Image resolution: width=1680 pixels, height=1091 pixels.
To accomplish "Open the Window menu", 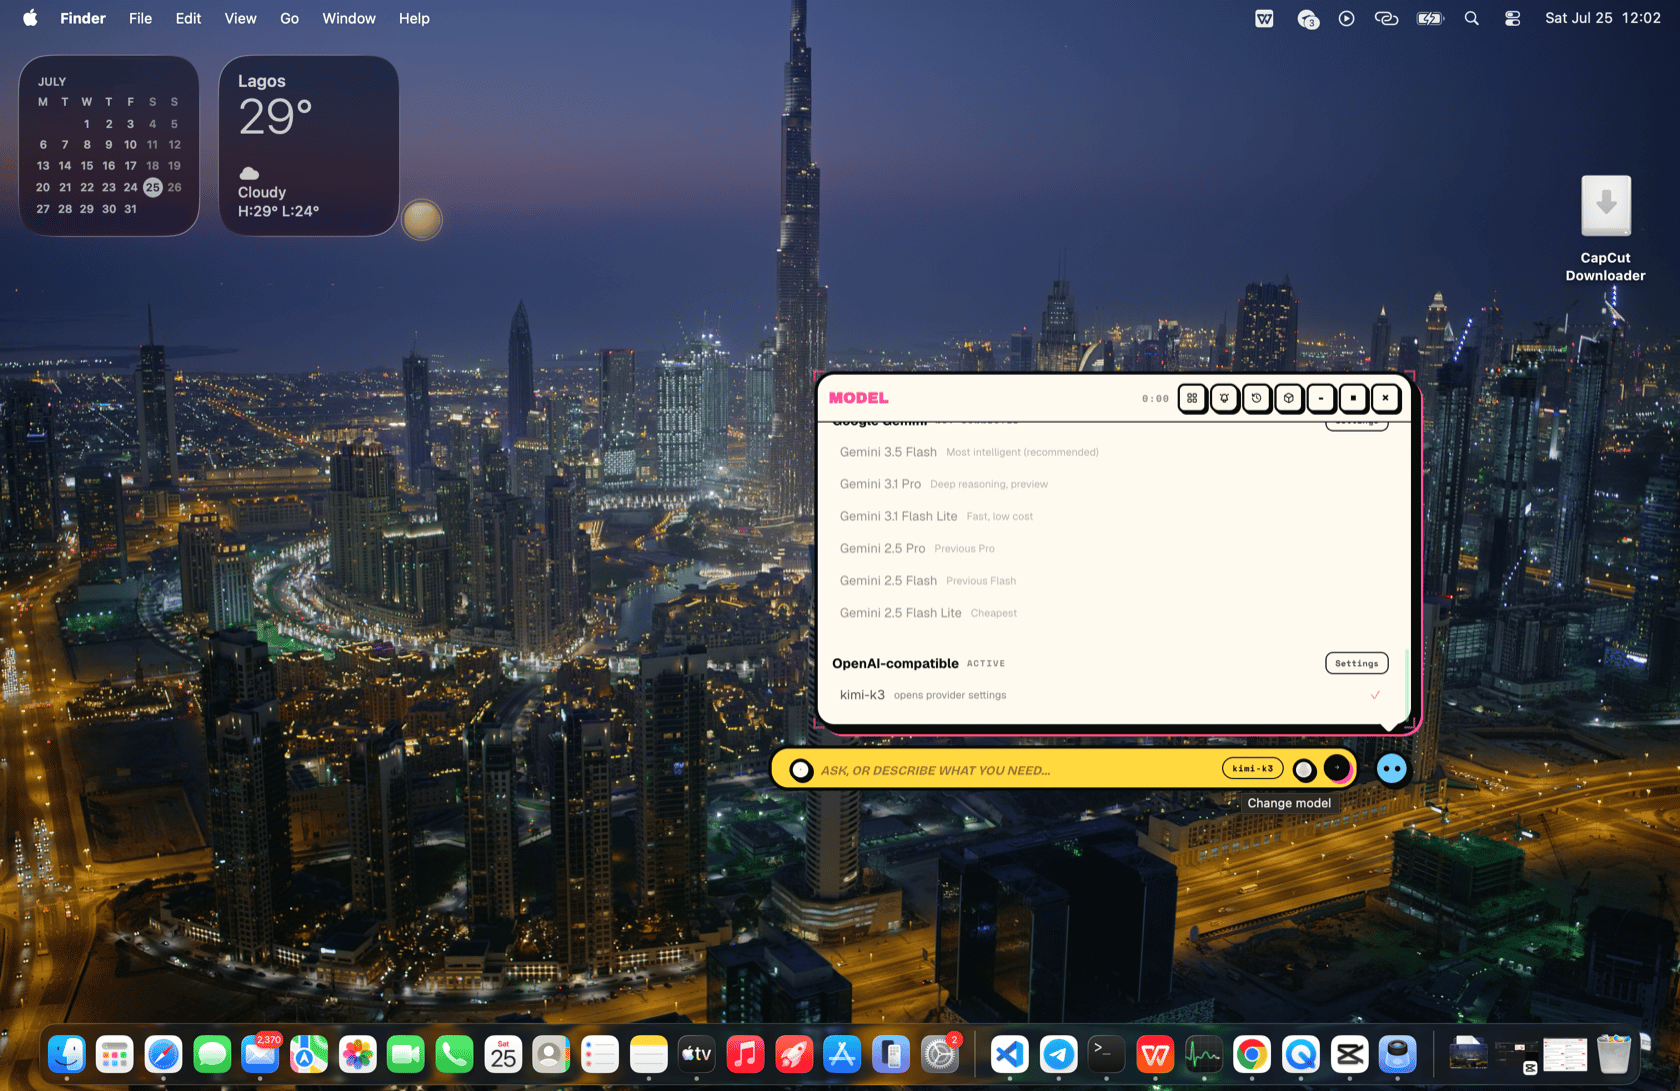I will click(349, 18).
